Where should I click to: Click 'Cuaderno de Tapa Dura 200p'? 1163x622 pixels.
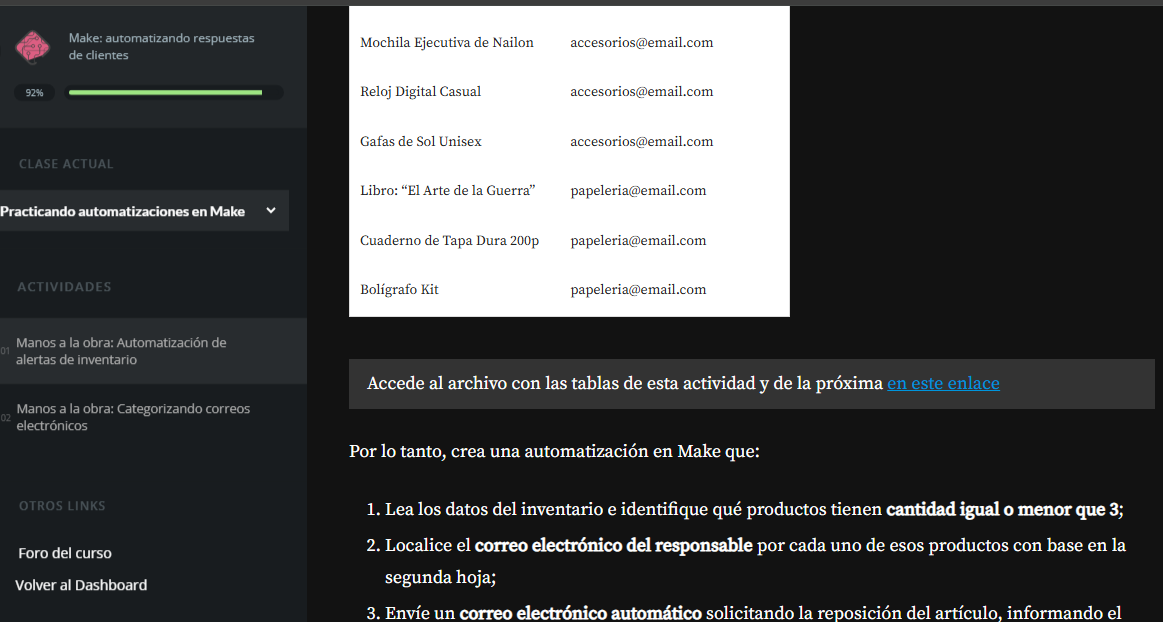pyautogui.click(x=447, y=240)
